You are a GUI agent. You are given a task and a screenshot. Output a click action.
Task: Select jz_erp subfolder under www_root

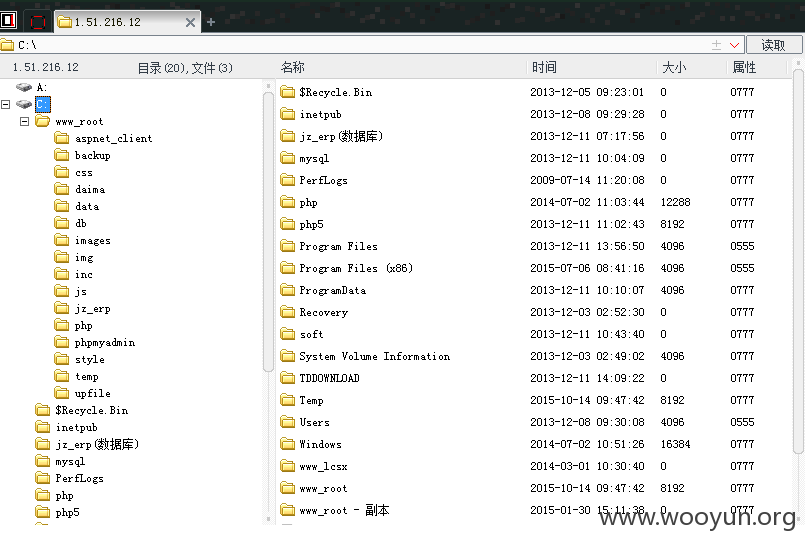(x=93, y=309)
